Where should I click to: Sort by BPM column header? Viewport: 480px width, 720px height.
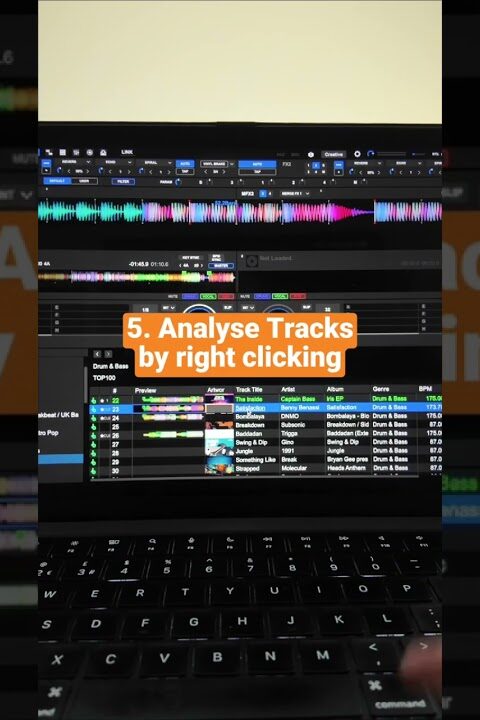click(x=425, y=389)
